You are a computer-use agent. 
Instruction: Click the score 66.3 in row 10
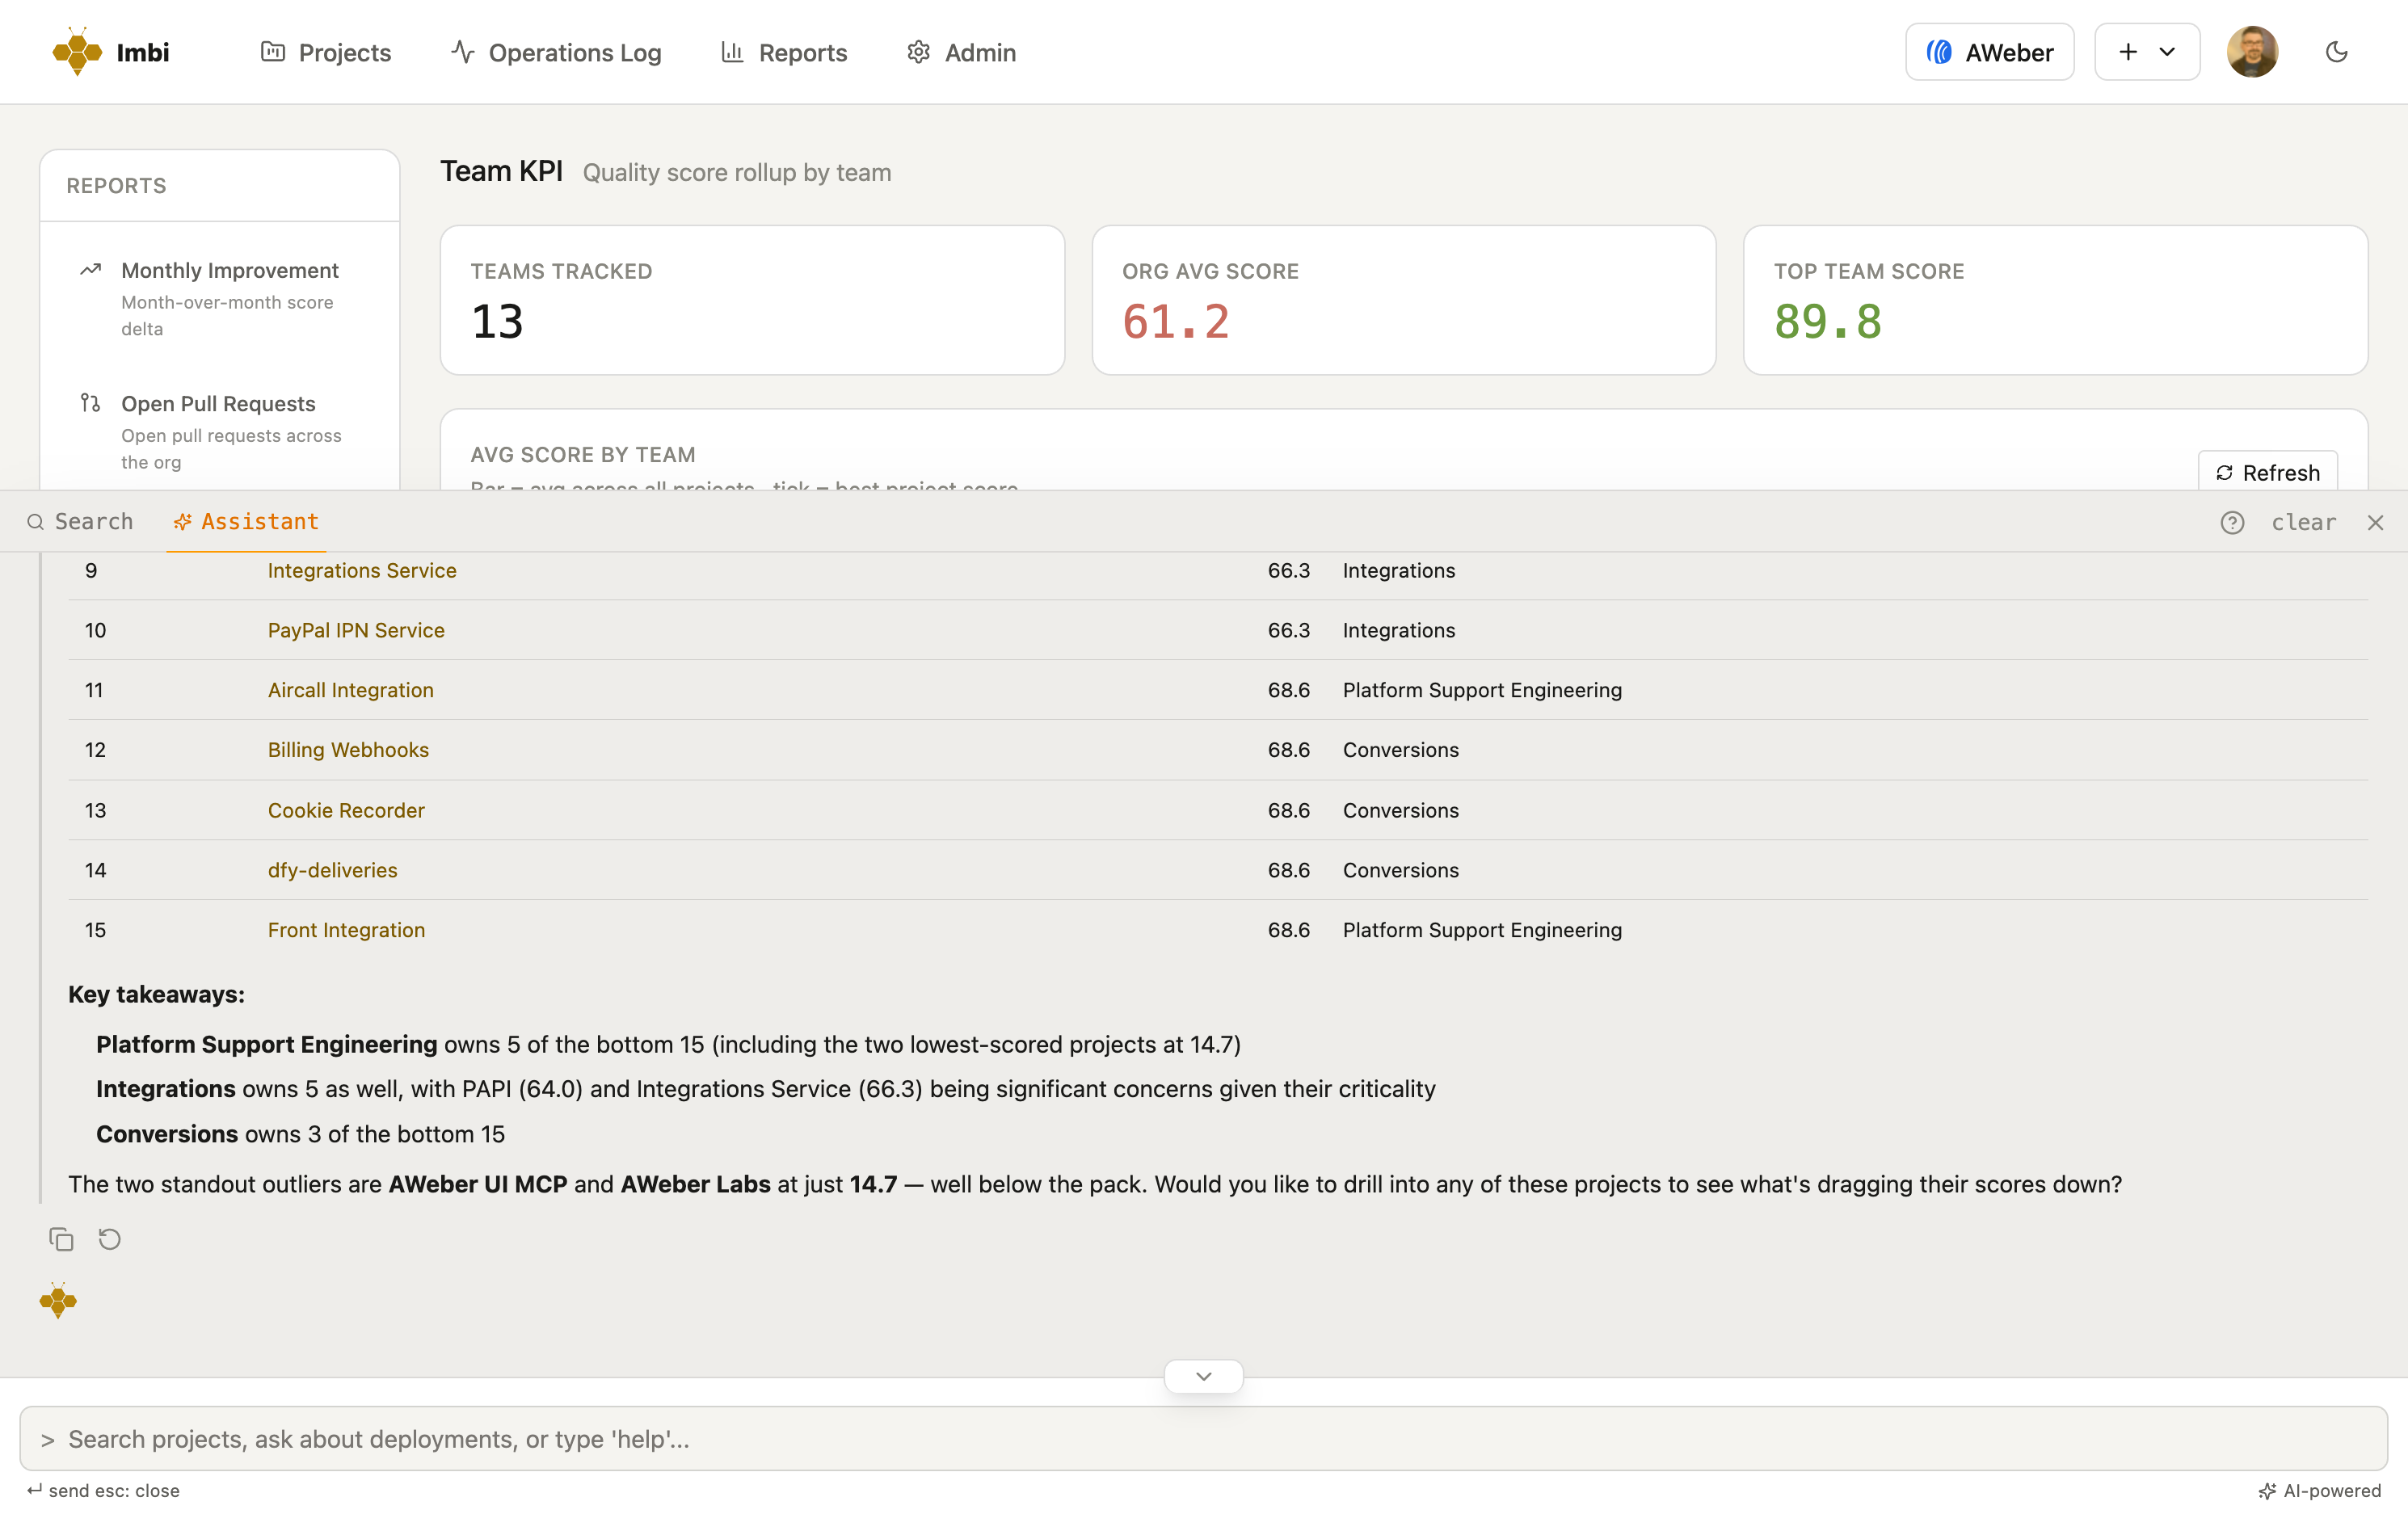pos(1288,630)
